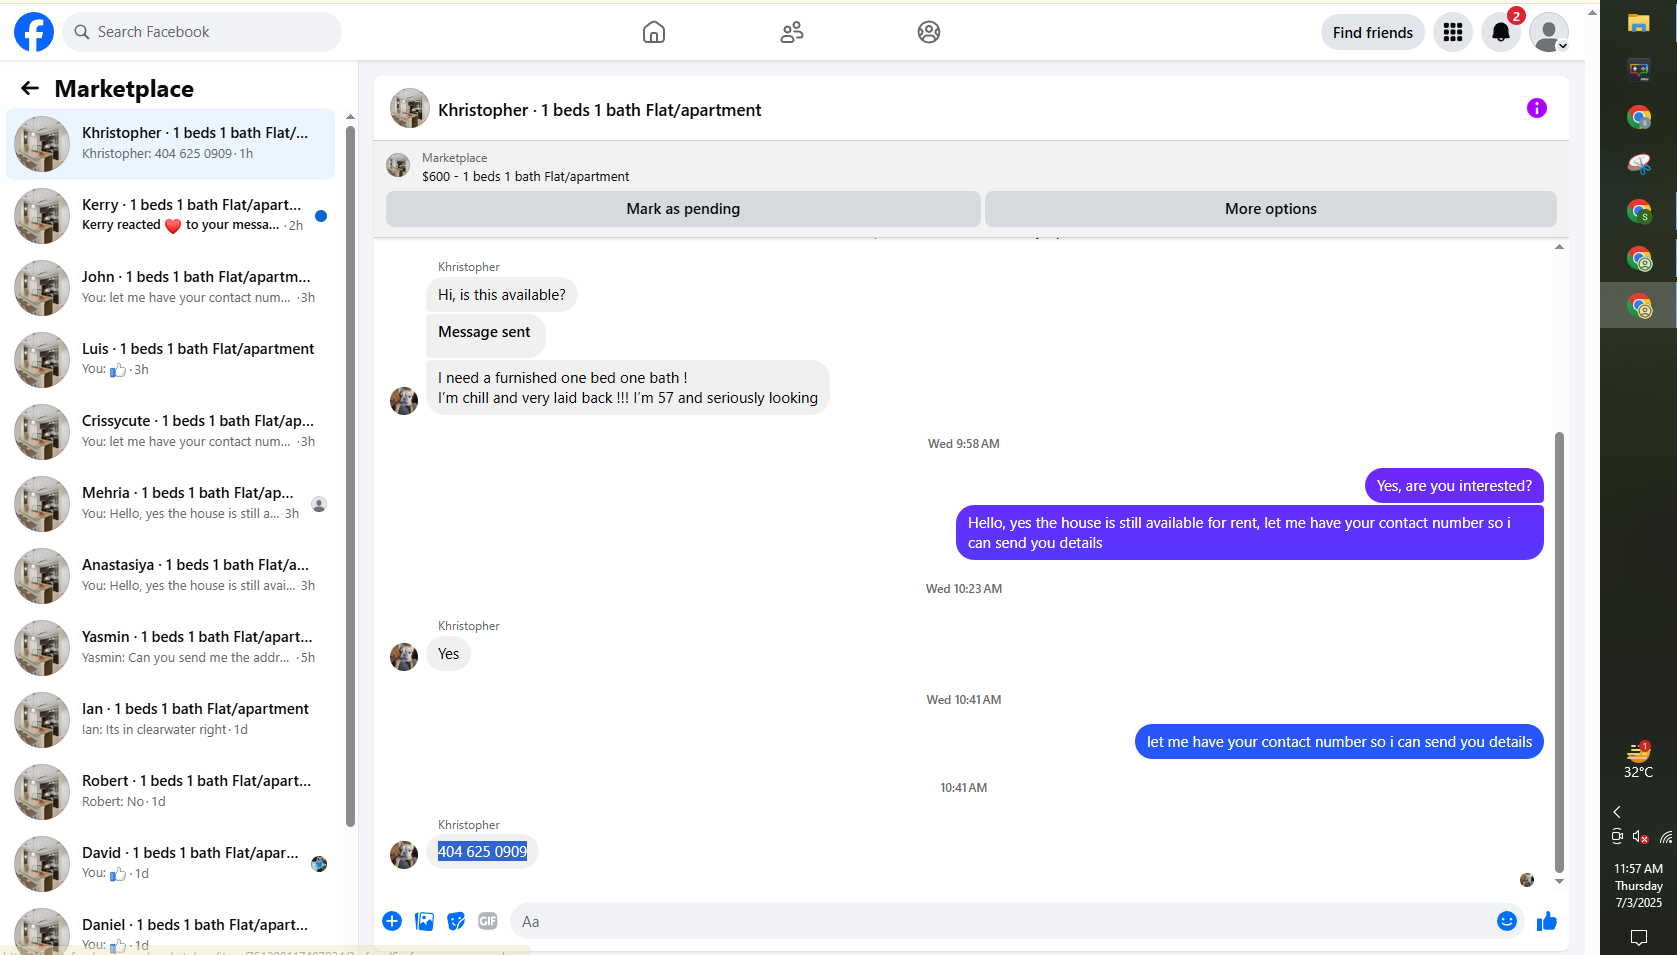Open Ian conversation in list

click(171, 720)
